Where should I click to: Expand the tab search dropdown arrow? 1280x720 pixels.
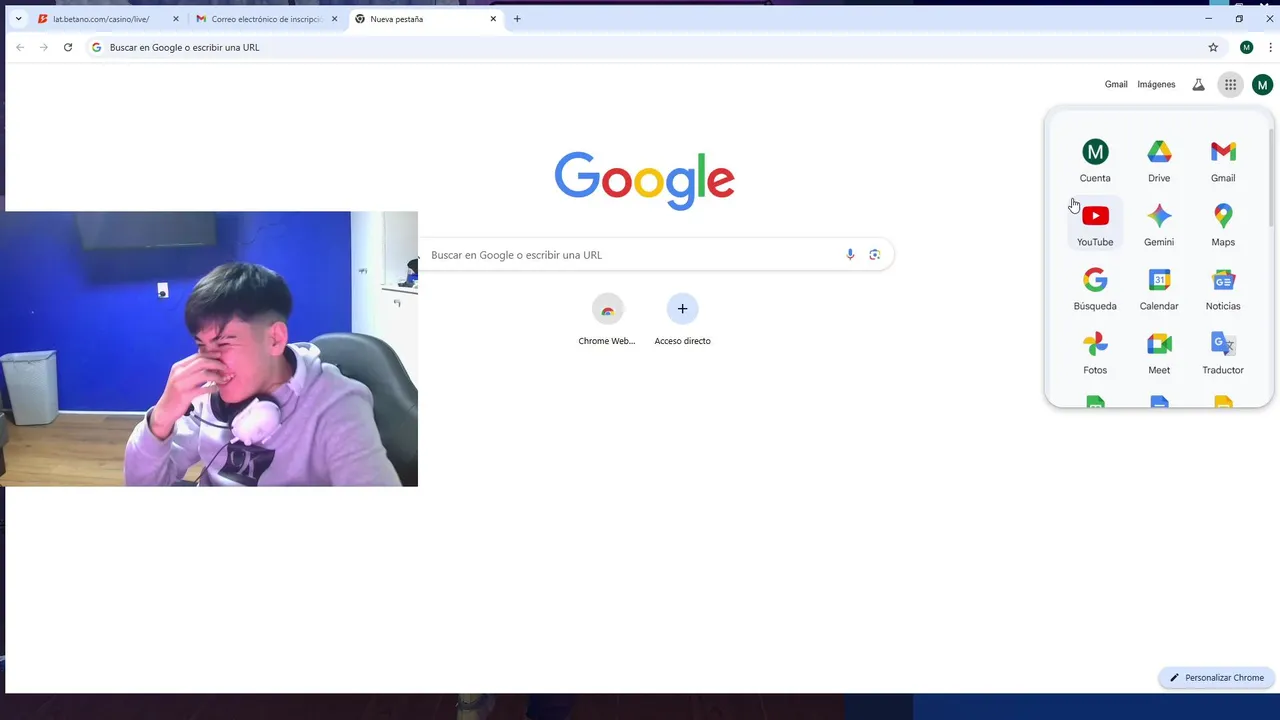(18, 19)
